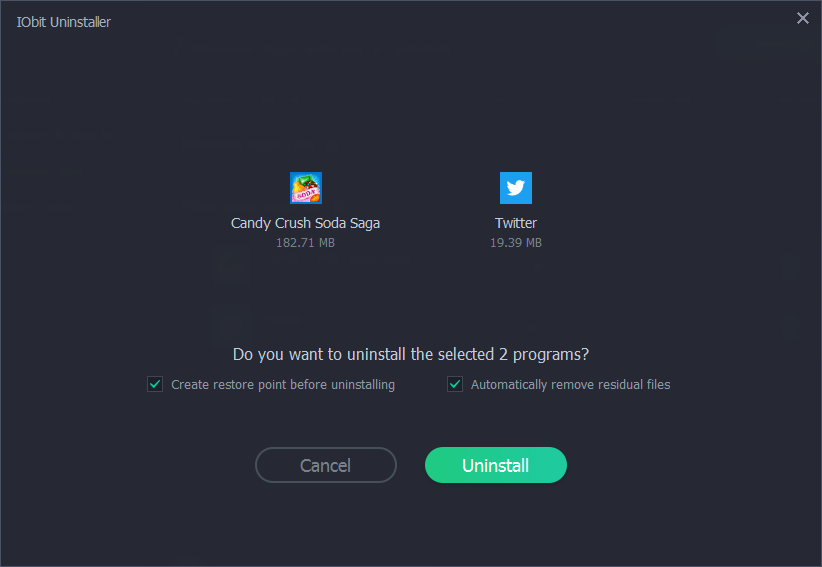Disable restore point creation via its checkmark
822x567 pixels.
(x=155, y=384)
